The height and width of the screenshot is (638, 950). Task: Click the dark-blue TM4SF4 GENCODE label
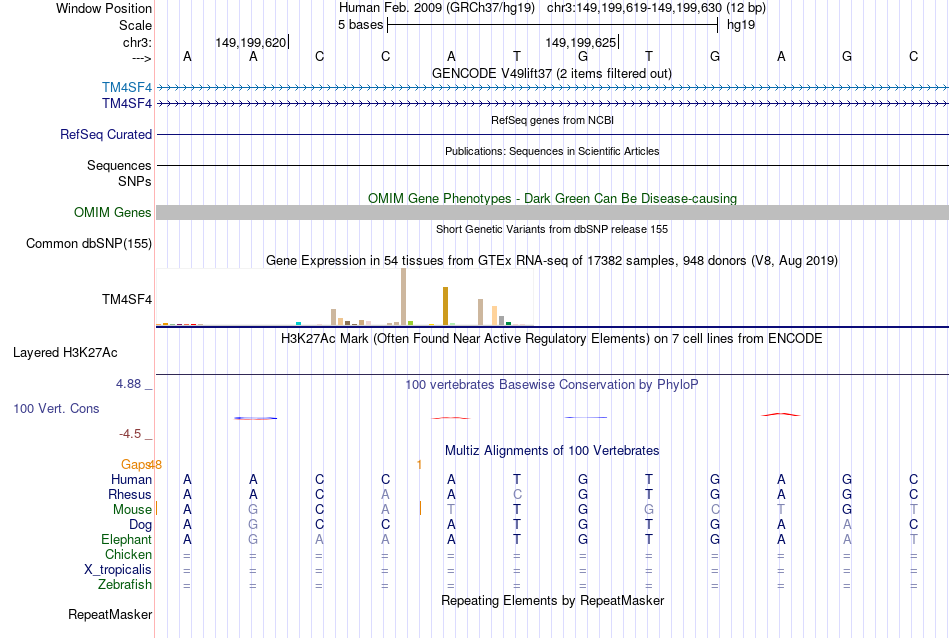(127, 103)
